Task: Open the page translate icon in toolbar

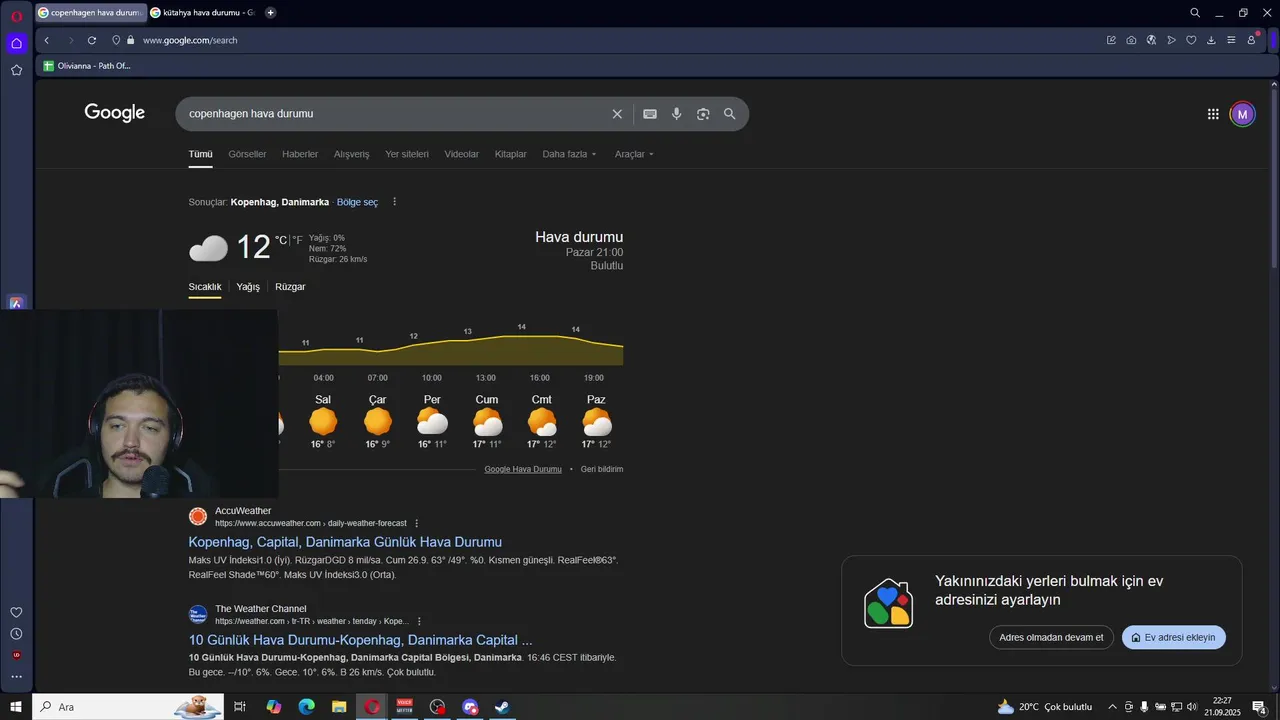Action: point(1151,40)
